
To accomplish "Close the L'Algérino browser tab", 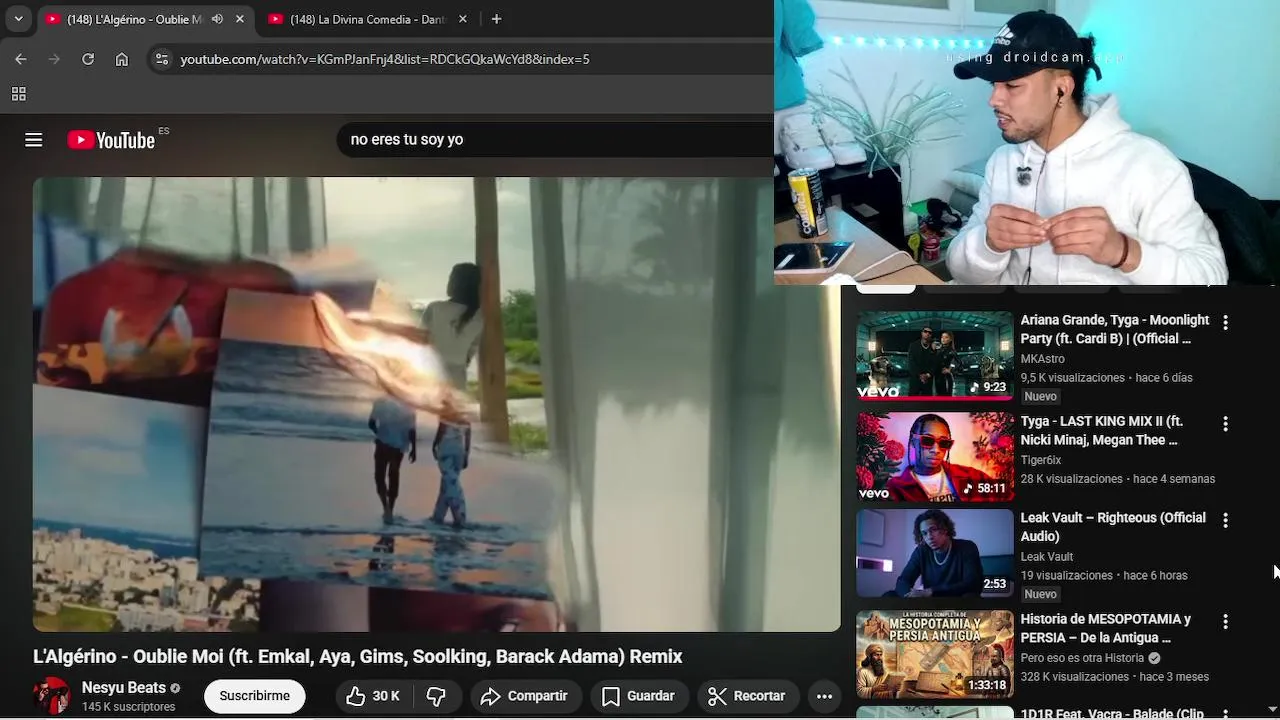I will pos(240,19).
